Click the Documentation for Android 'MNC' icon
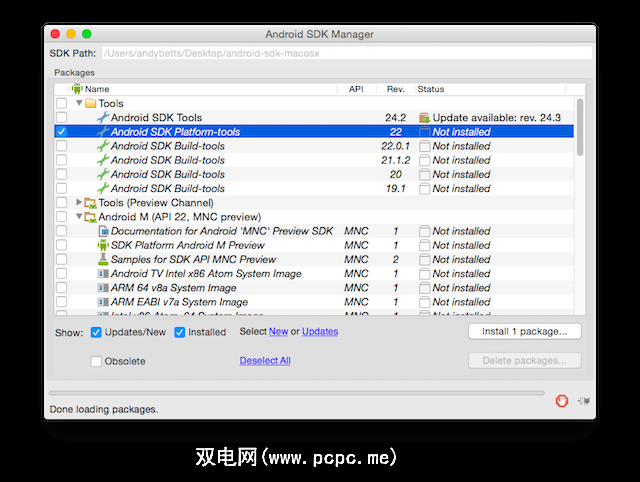 (103, 231)
